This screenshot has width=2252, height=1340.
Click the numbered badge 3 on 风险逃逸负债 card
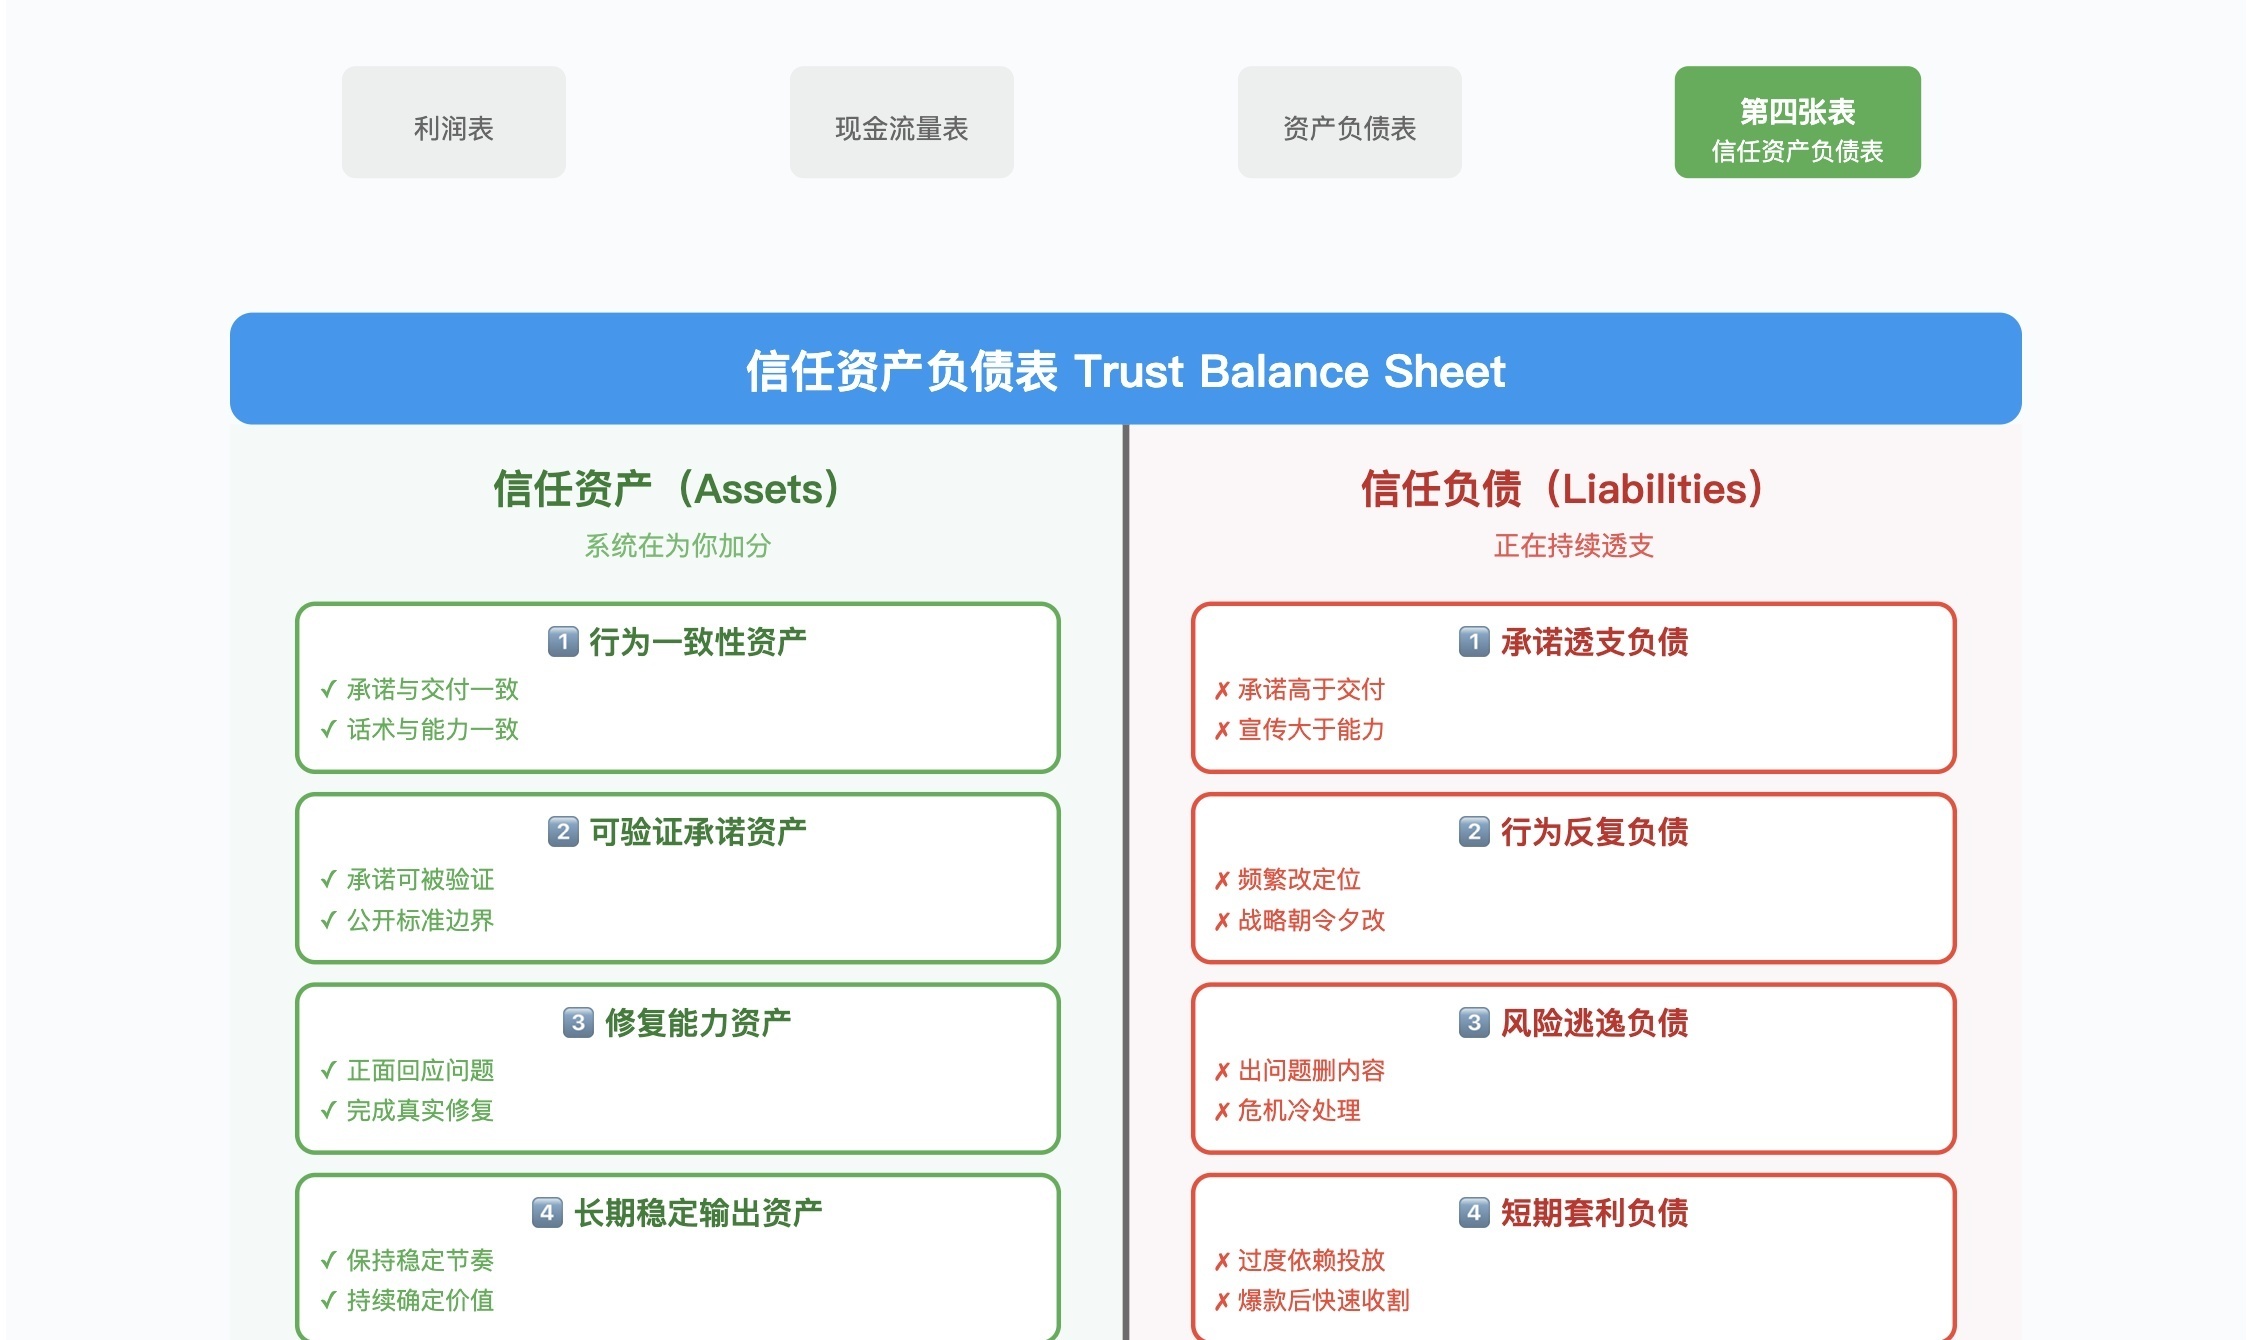(x=1473, y=1022)
